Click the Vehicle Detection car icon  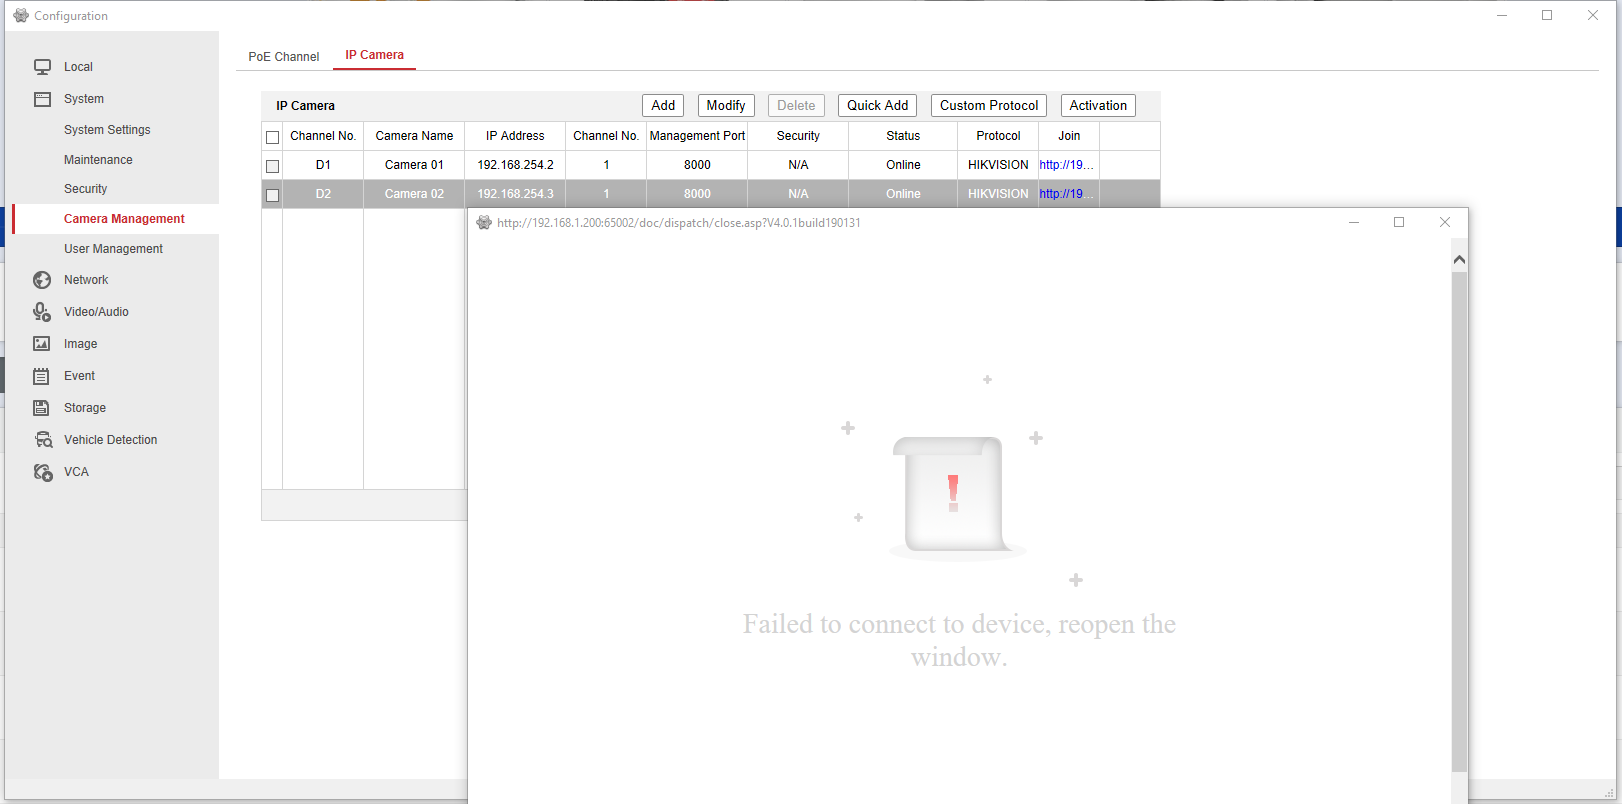(x=43, y=440)
